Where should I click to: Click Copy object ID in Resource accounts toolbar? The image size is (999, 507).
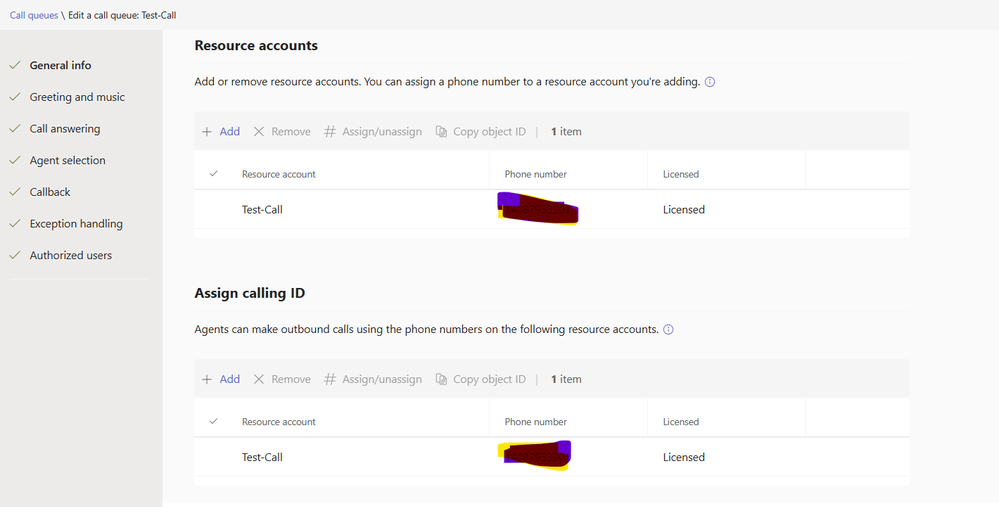481,132
